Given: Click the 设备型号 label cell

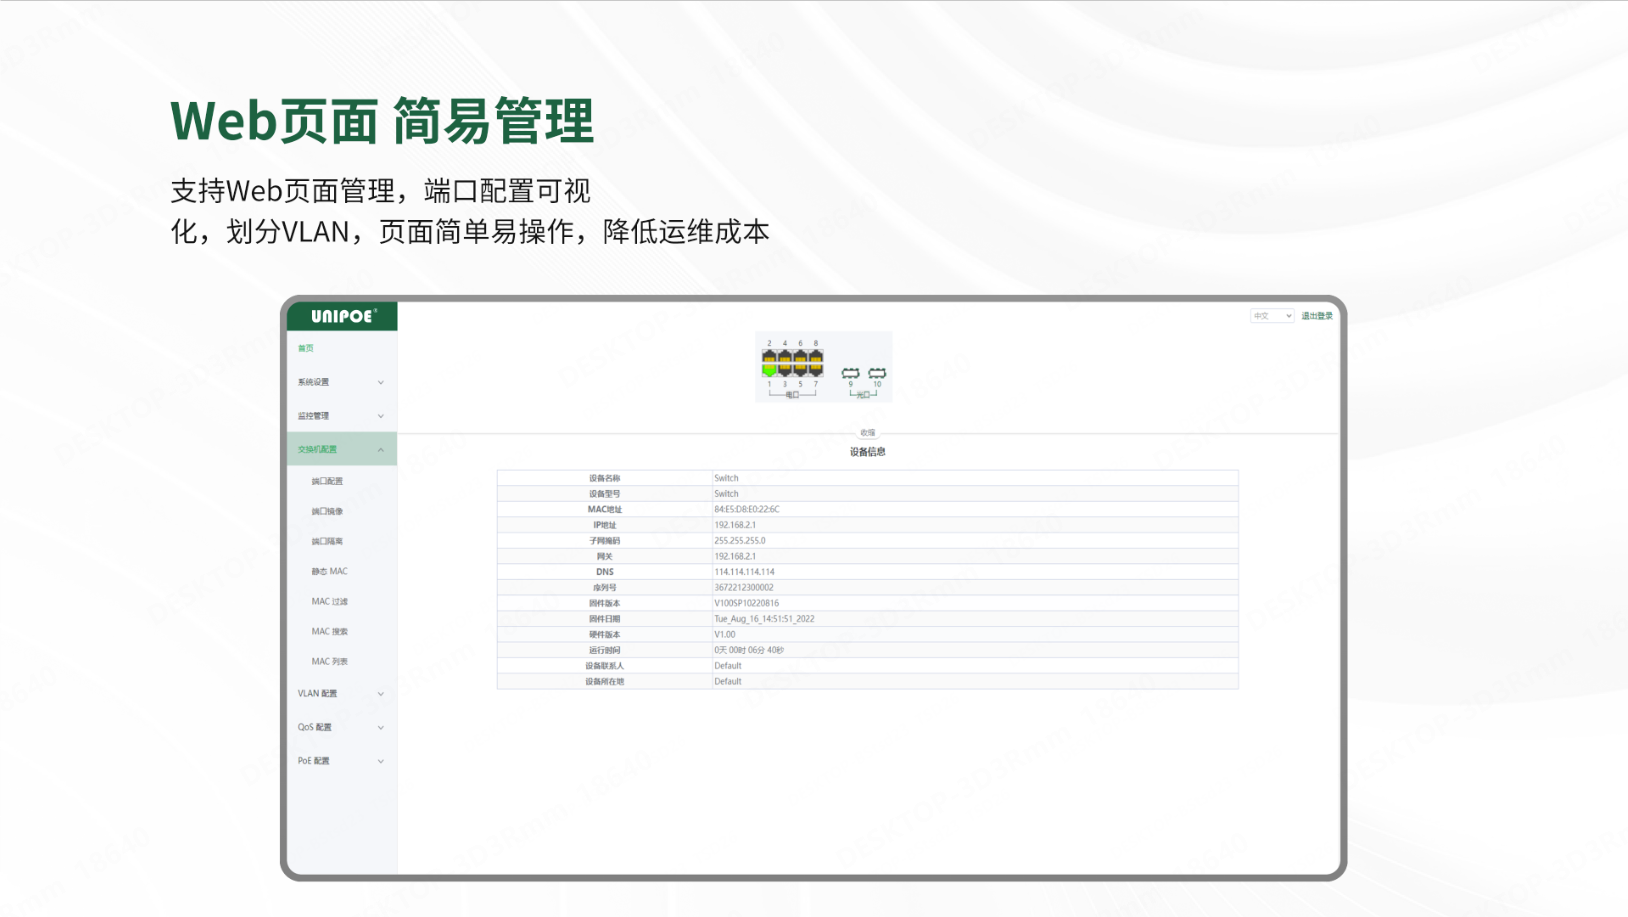Looking at the screenshot, I should click(605, 493).
